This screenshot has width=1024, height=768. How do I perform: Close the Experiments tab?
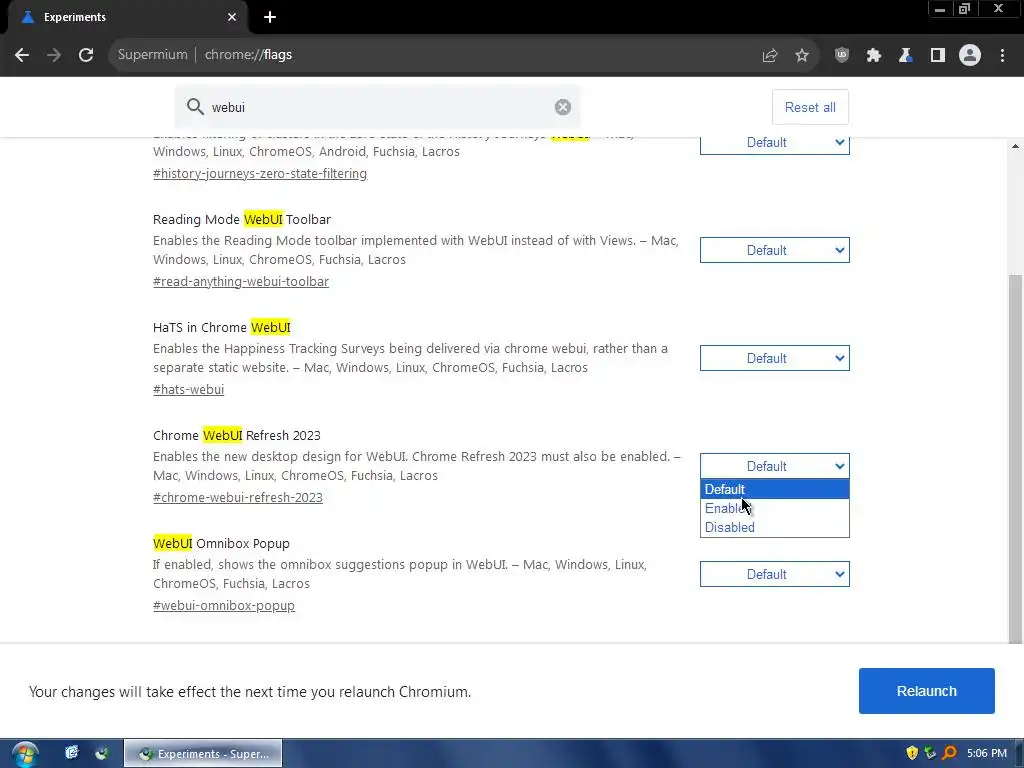232,17
